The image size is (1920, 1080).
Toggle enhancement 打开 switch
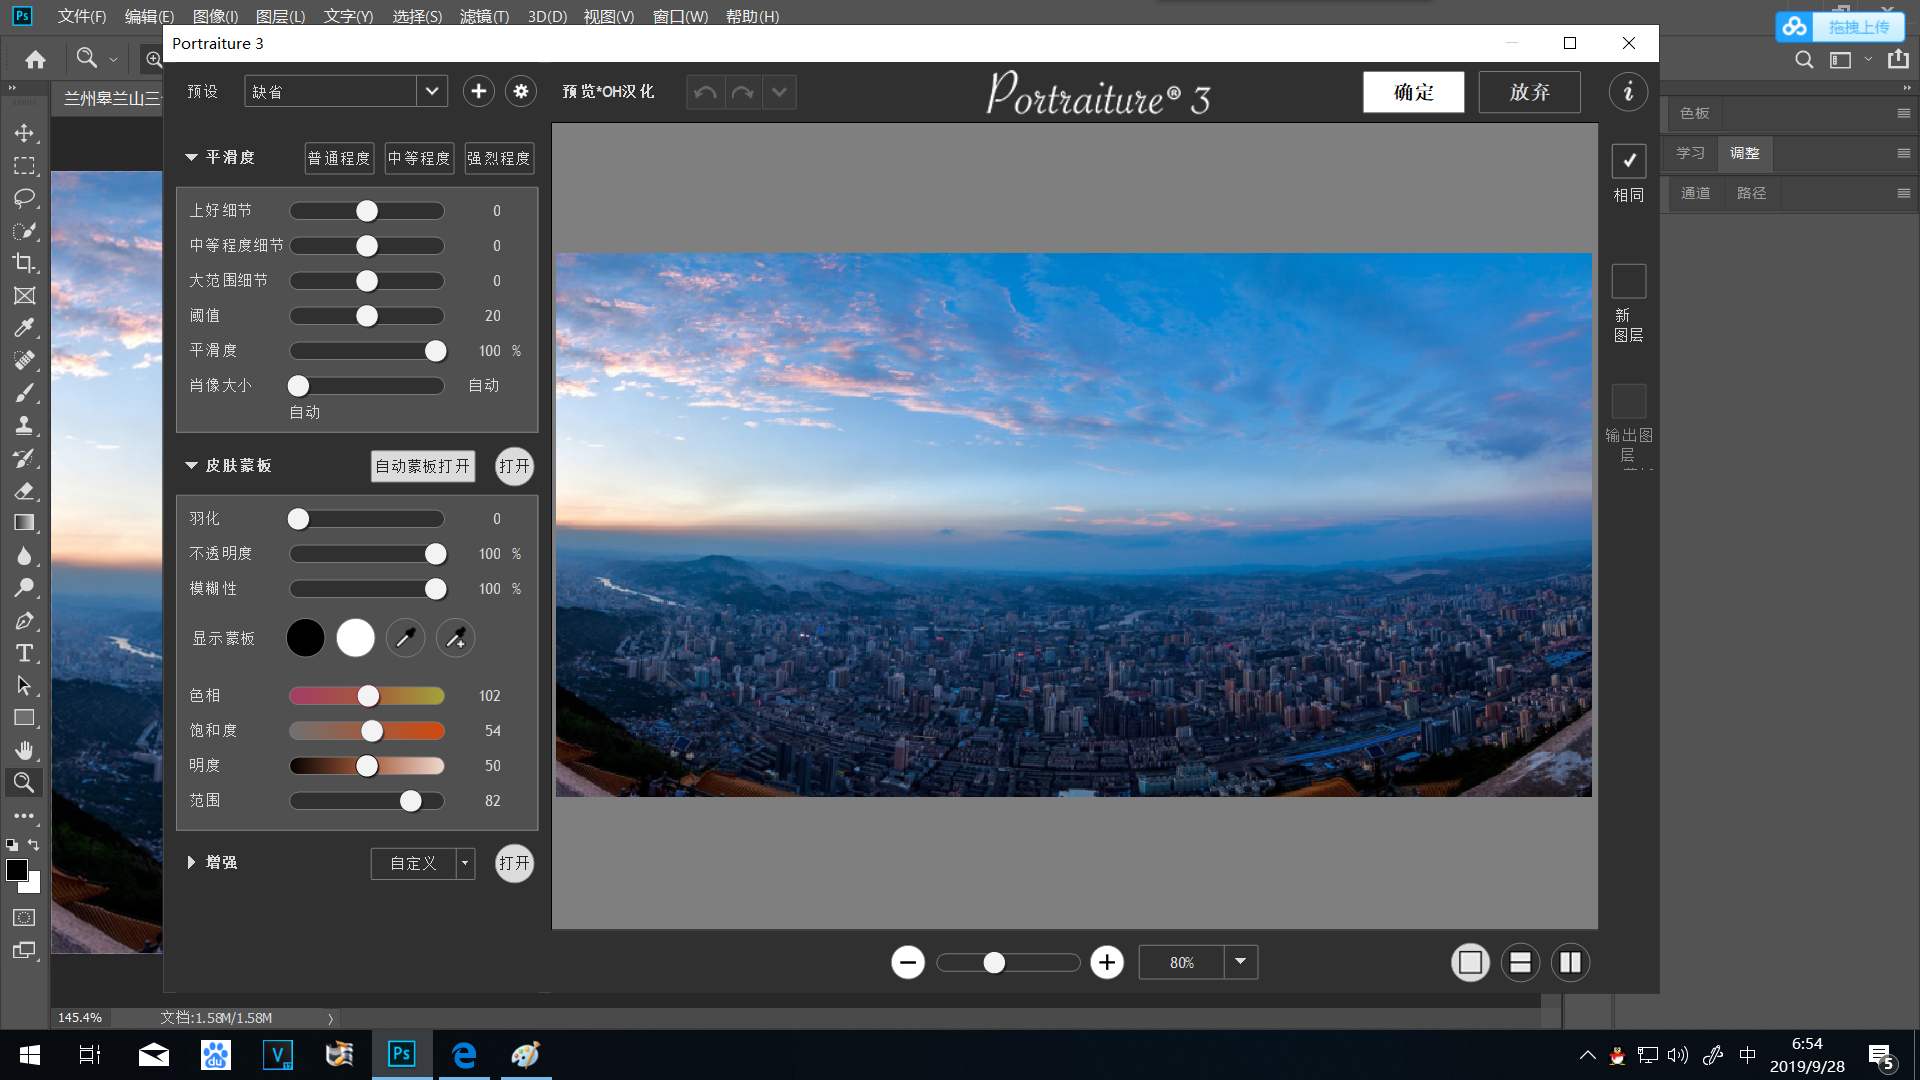tap(514, 863)
